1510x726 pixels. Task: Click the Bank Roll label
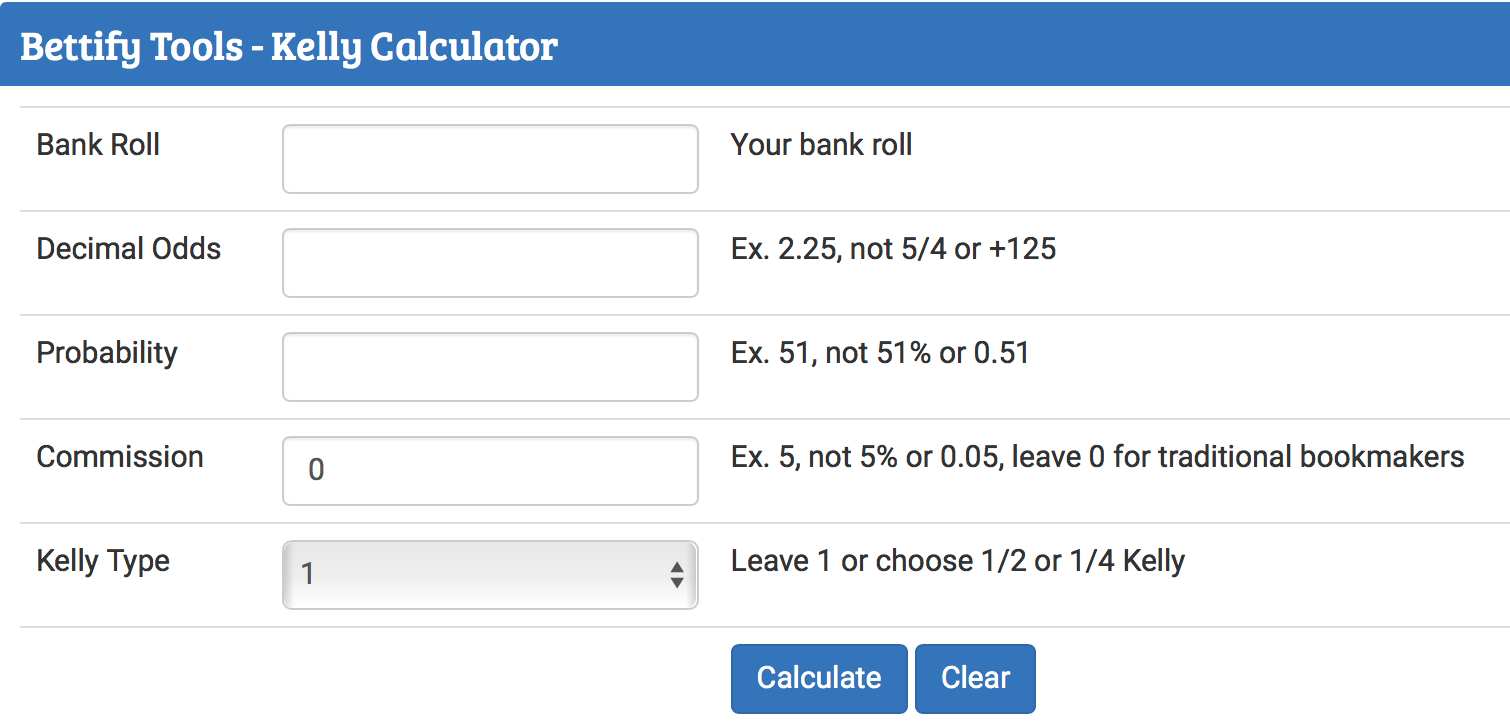[98, 145]
